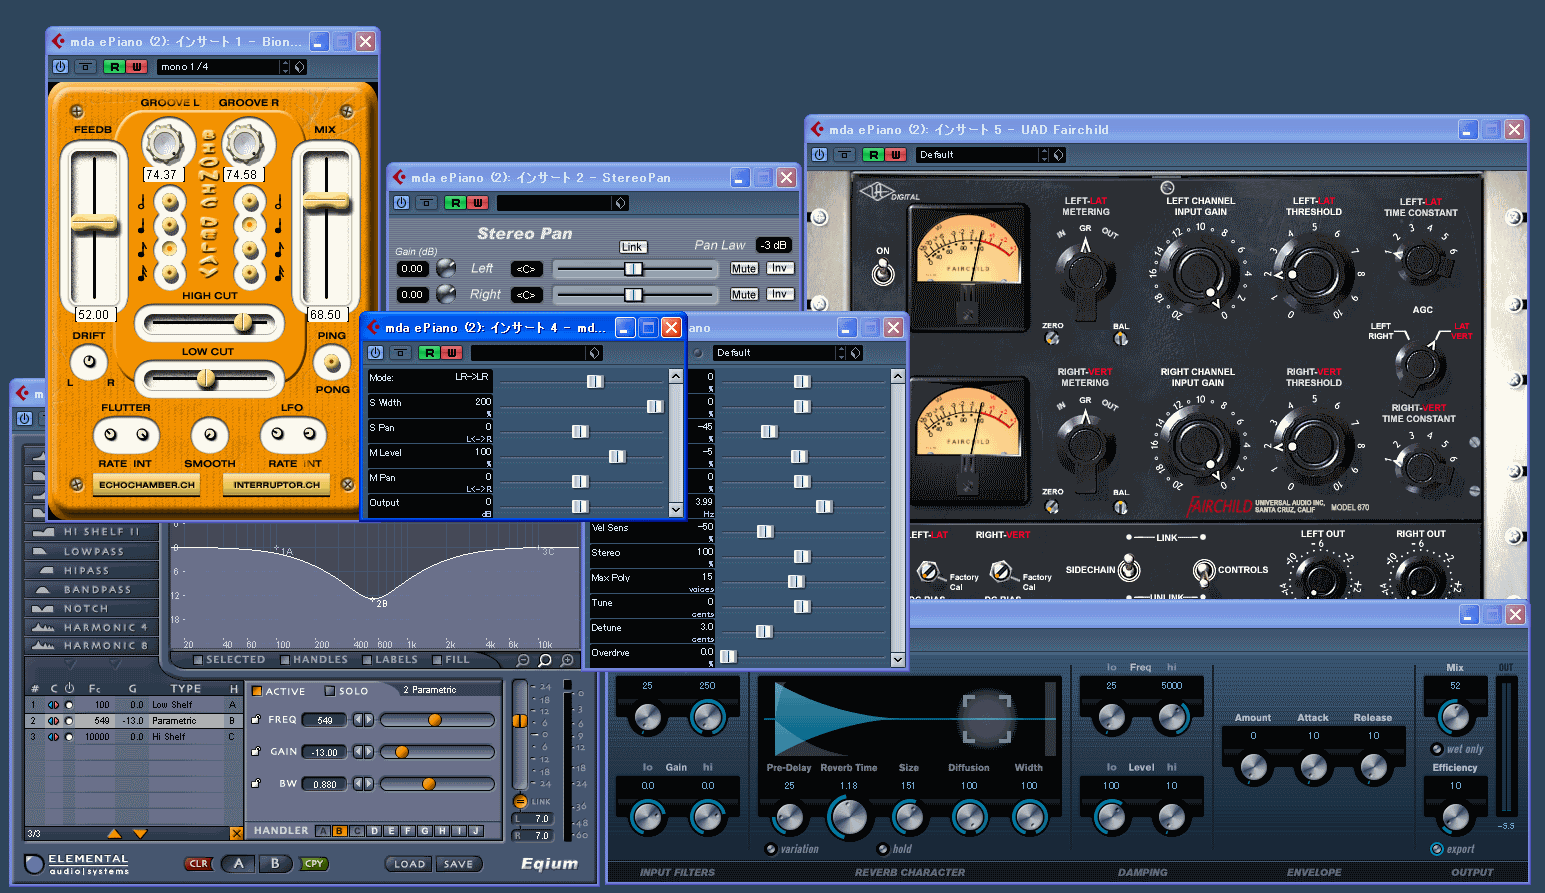The height and width of the screenshot is (893, 1545).
Task: Open the Right channel <C> pan selector
Action: click(526, 295)
